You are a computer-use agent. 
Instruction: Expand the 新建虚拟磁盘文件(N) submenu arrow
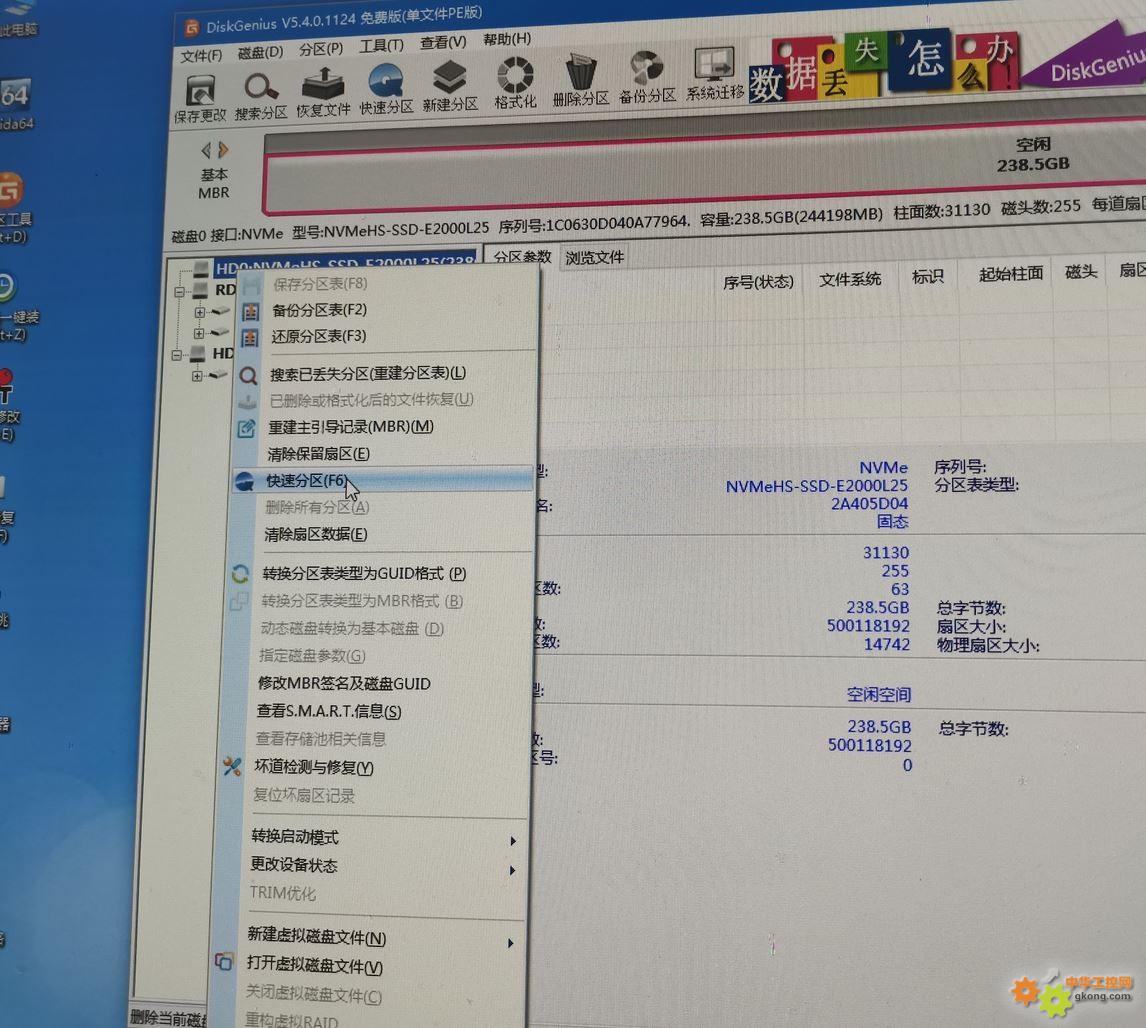[x=509, y=943]
